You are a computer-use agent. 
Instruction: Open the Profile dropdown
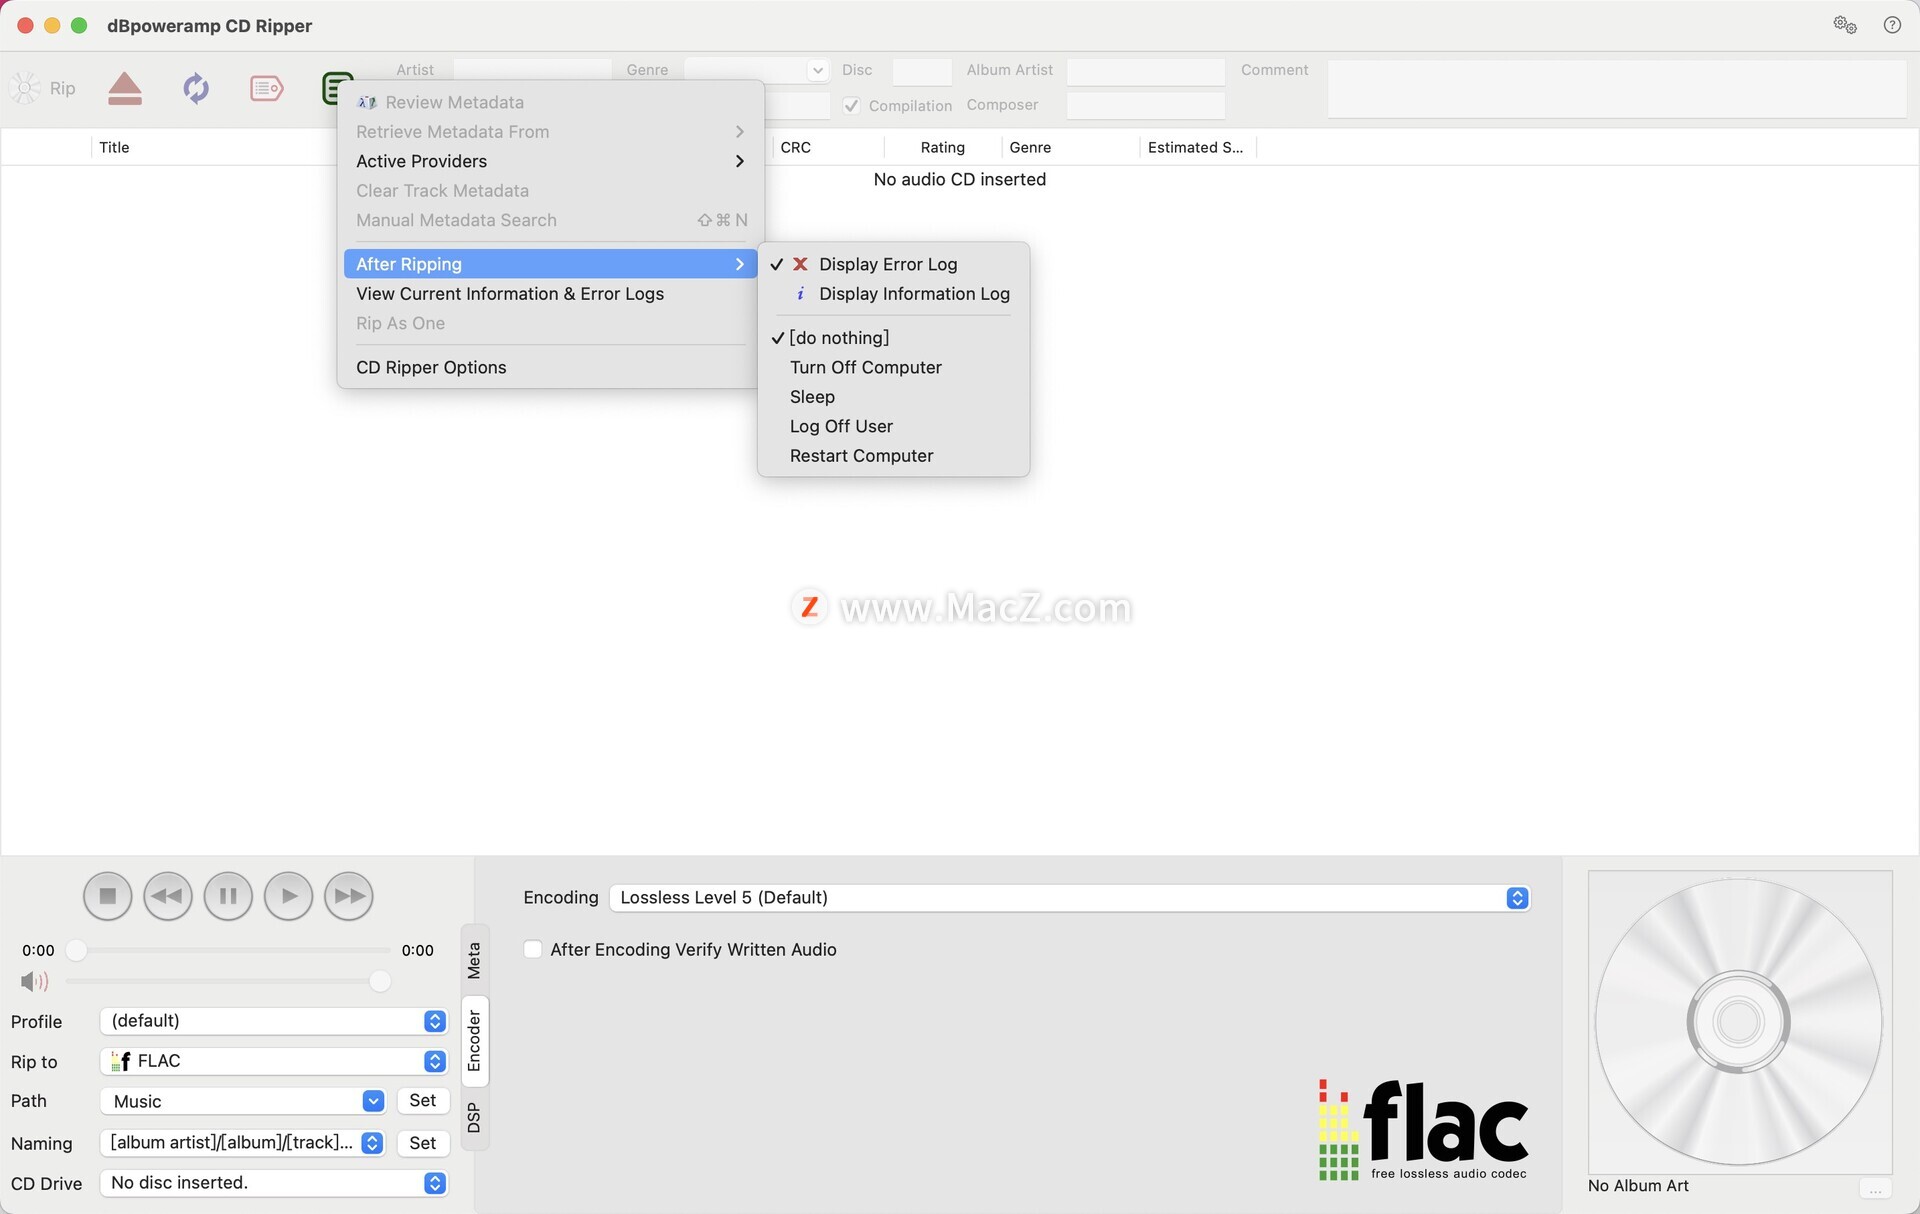pyautogui.click(x=273, y=1021)
